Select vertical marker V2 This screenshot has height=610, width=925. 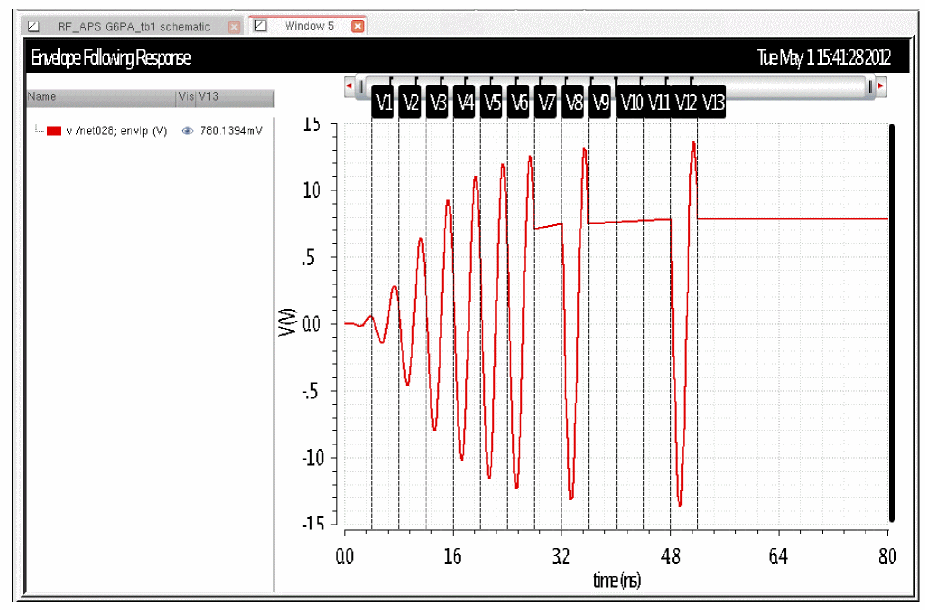pos(410,103)
